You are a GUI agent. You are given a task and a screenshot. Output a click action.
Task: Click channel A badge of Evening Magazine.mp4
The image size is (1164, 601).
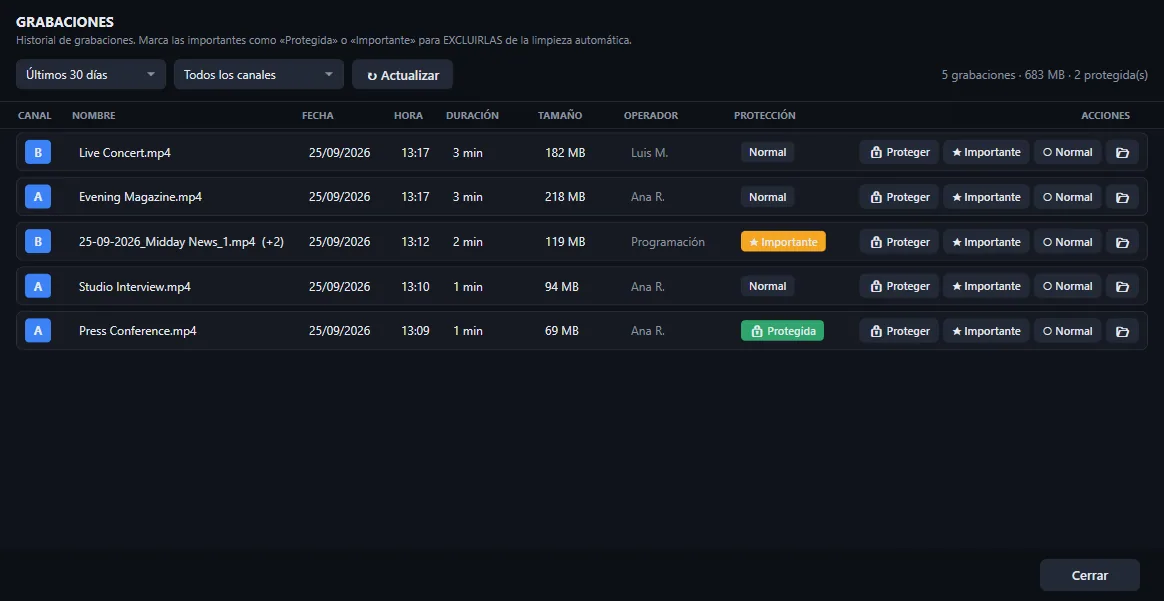pos(38,197)
